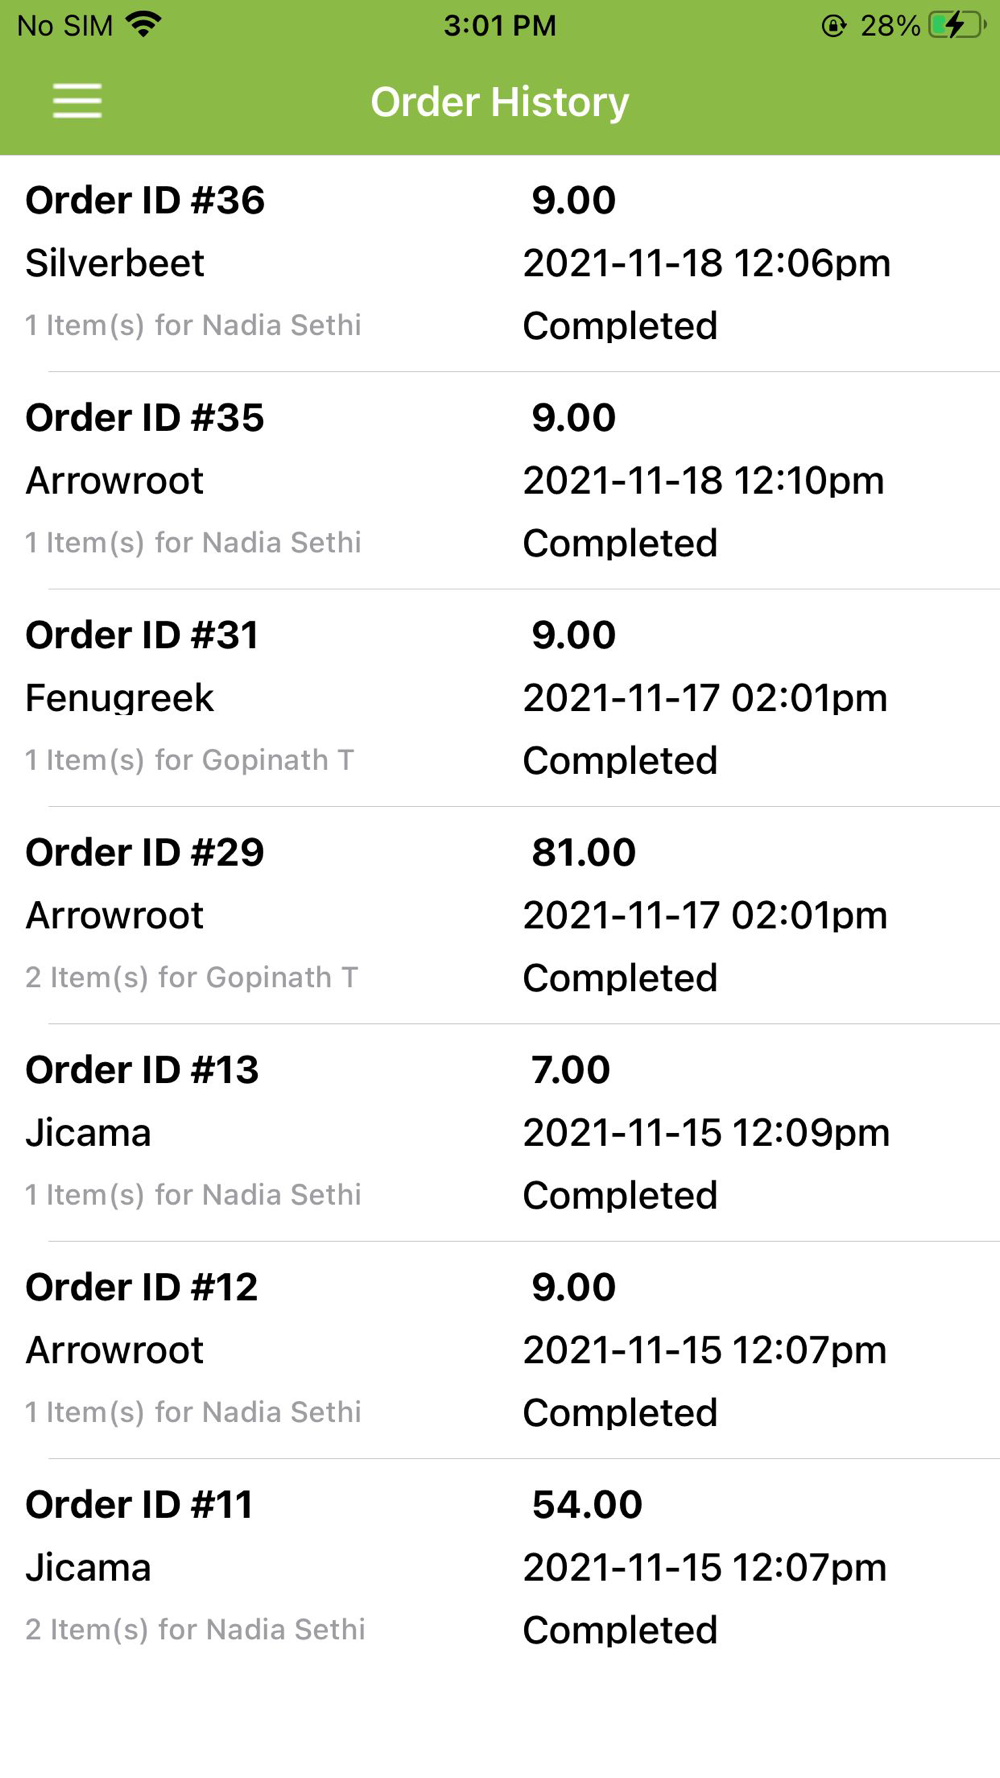Tap the 2021-11-18 12:06pm timestamp

coord(706,263)
